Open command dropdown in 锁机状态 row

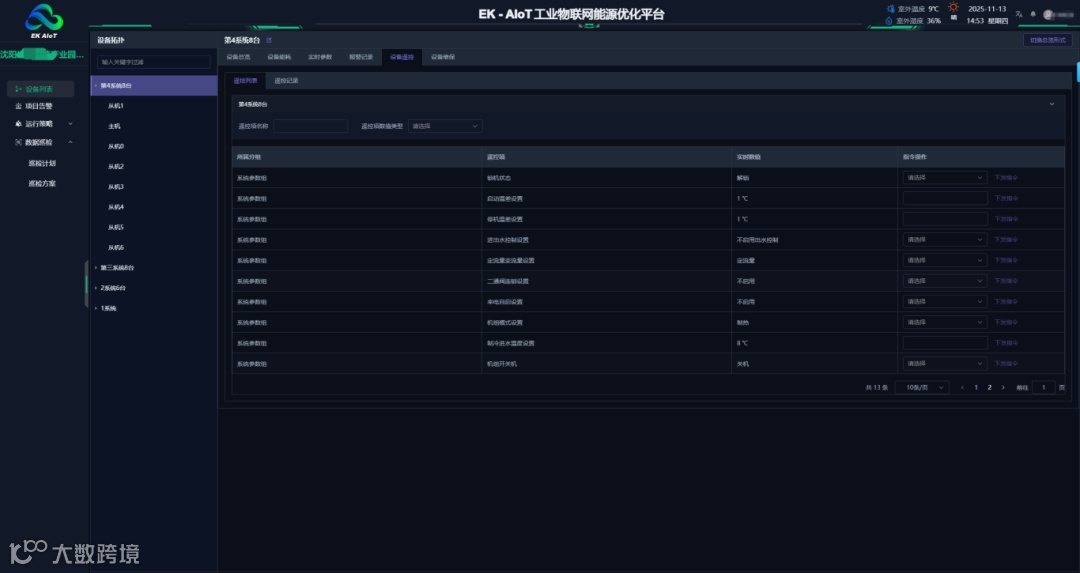tap(945, 178)
